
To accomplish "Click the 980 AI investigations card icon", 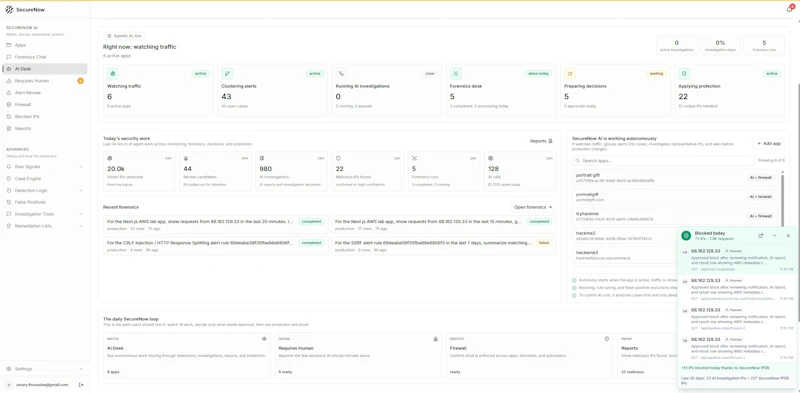I will point(262,158).
